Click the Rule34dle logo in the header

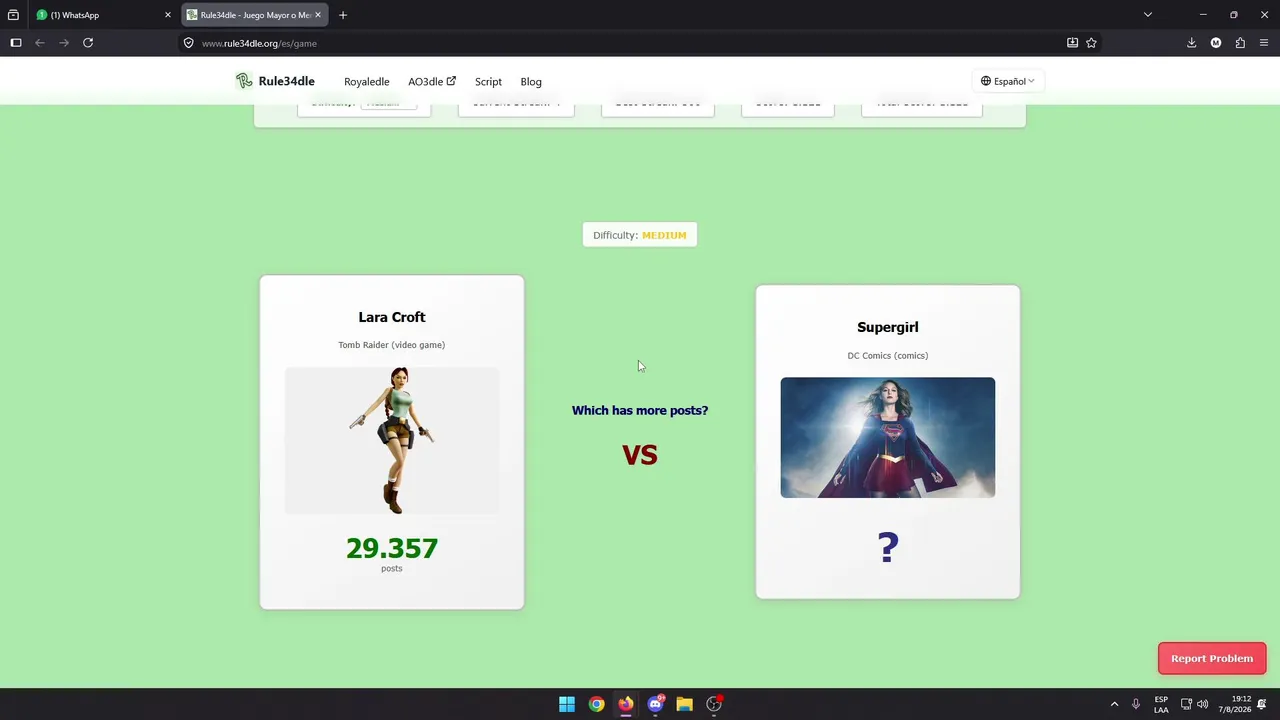(275, 81)
